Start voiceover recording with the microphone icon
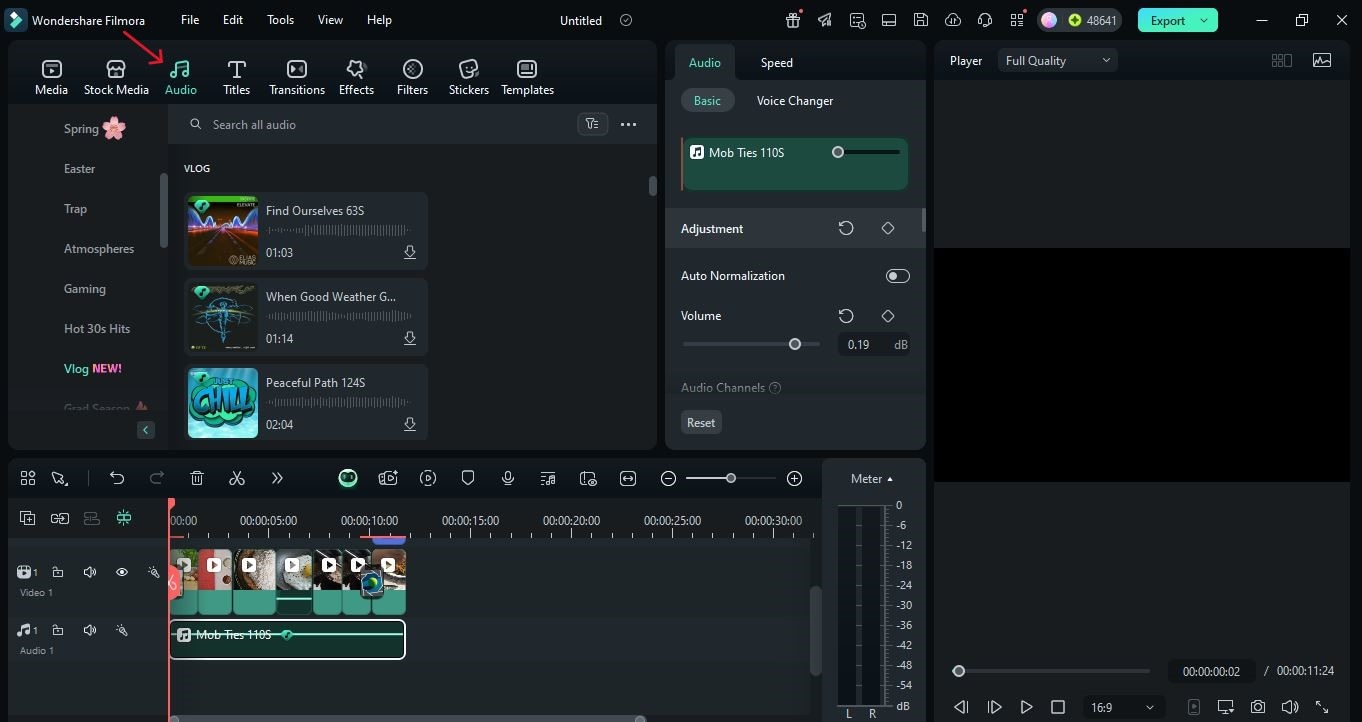 508,479
